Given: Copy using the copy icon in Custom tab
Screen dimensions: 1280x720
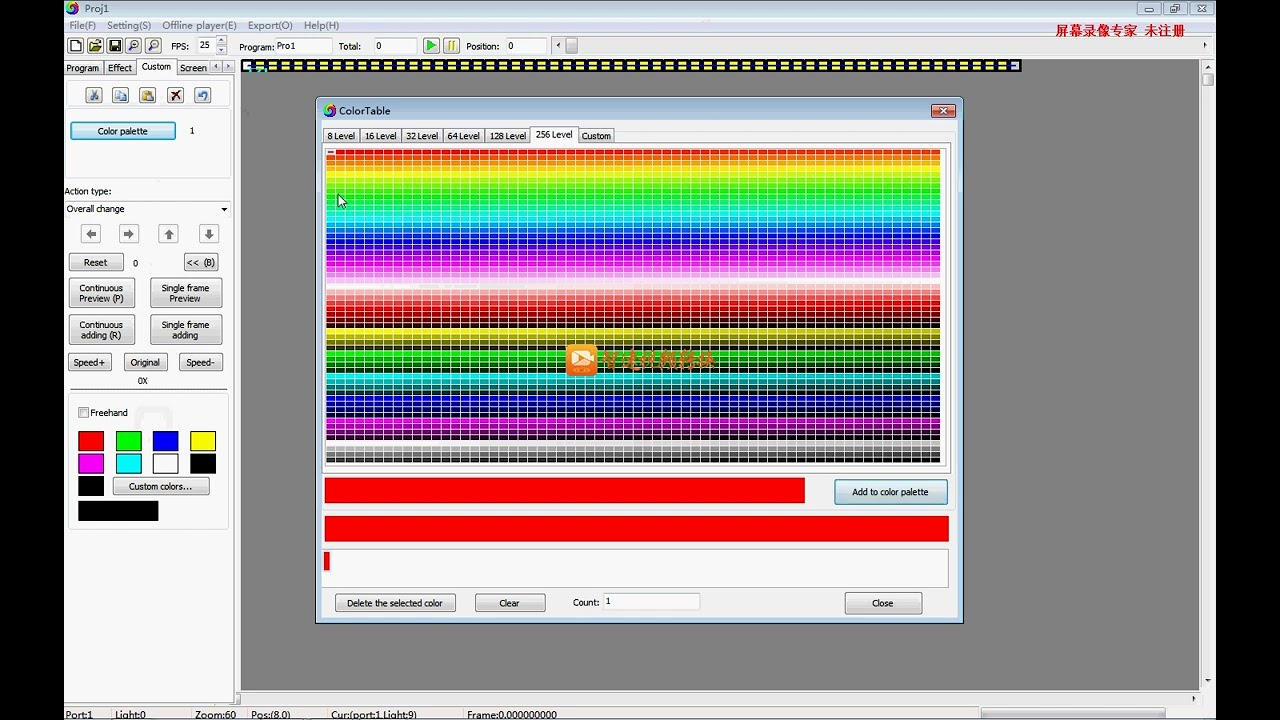Looking at the screenshot, I should (x=120, y=95).
